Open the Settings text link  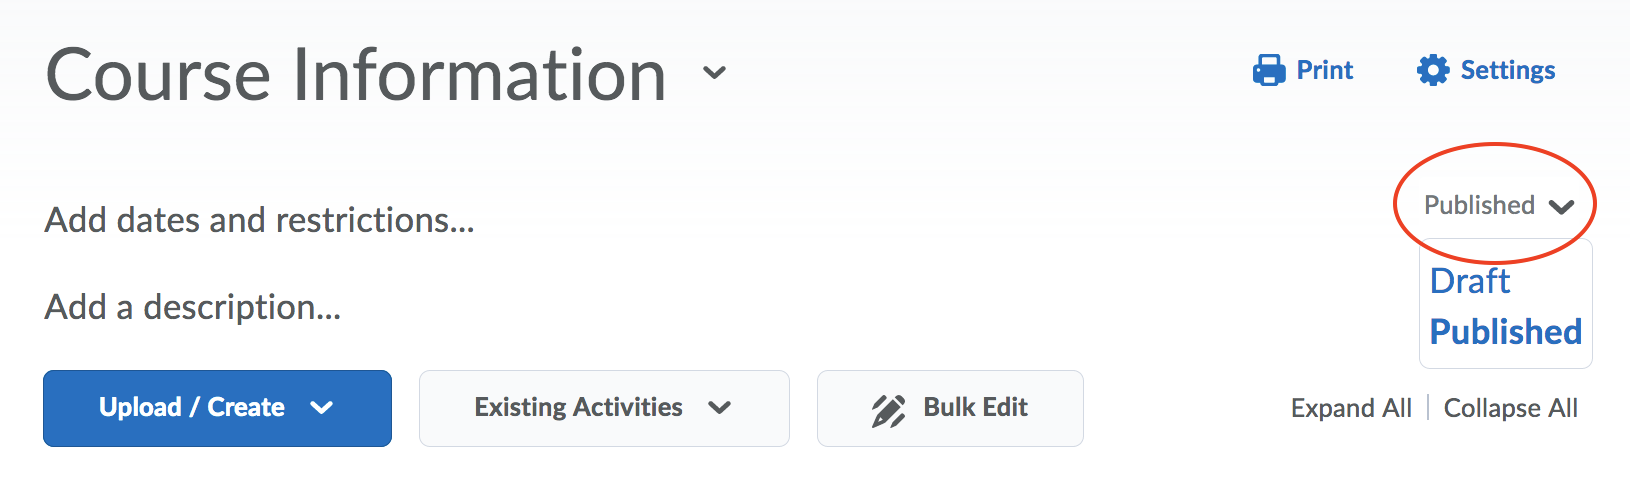coord(1507,70)
